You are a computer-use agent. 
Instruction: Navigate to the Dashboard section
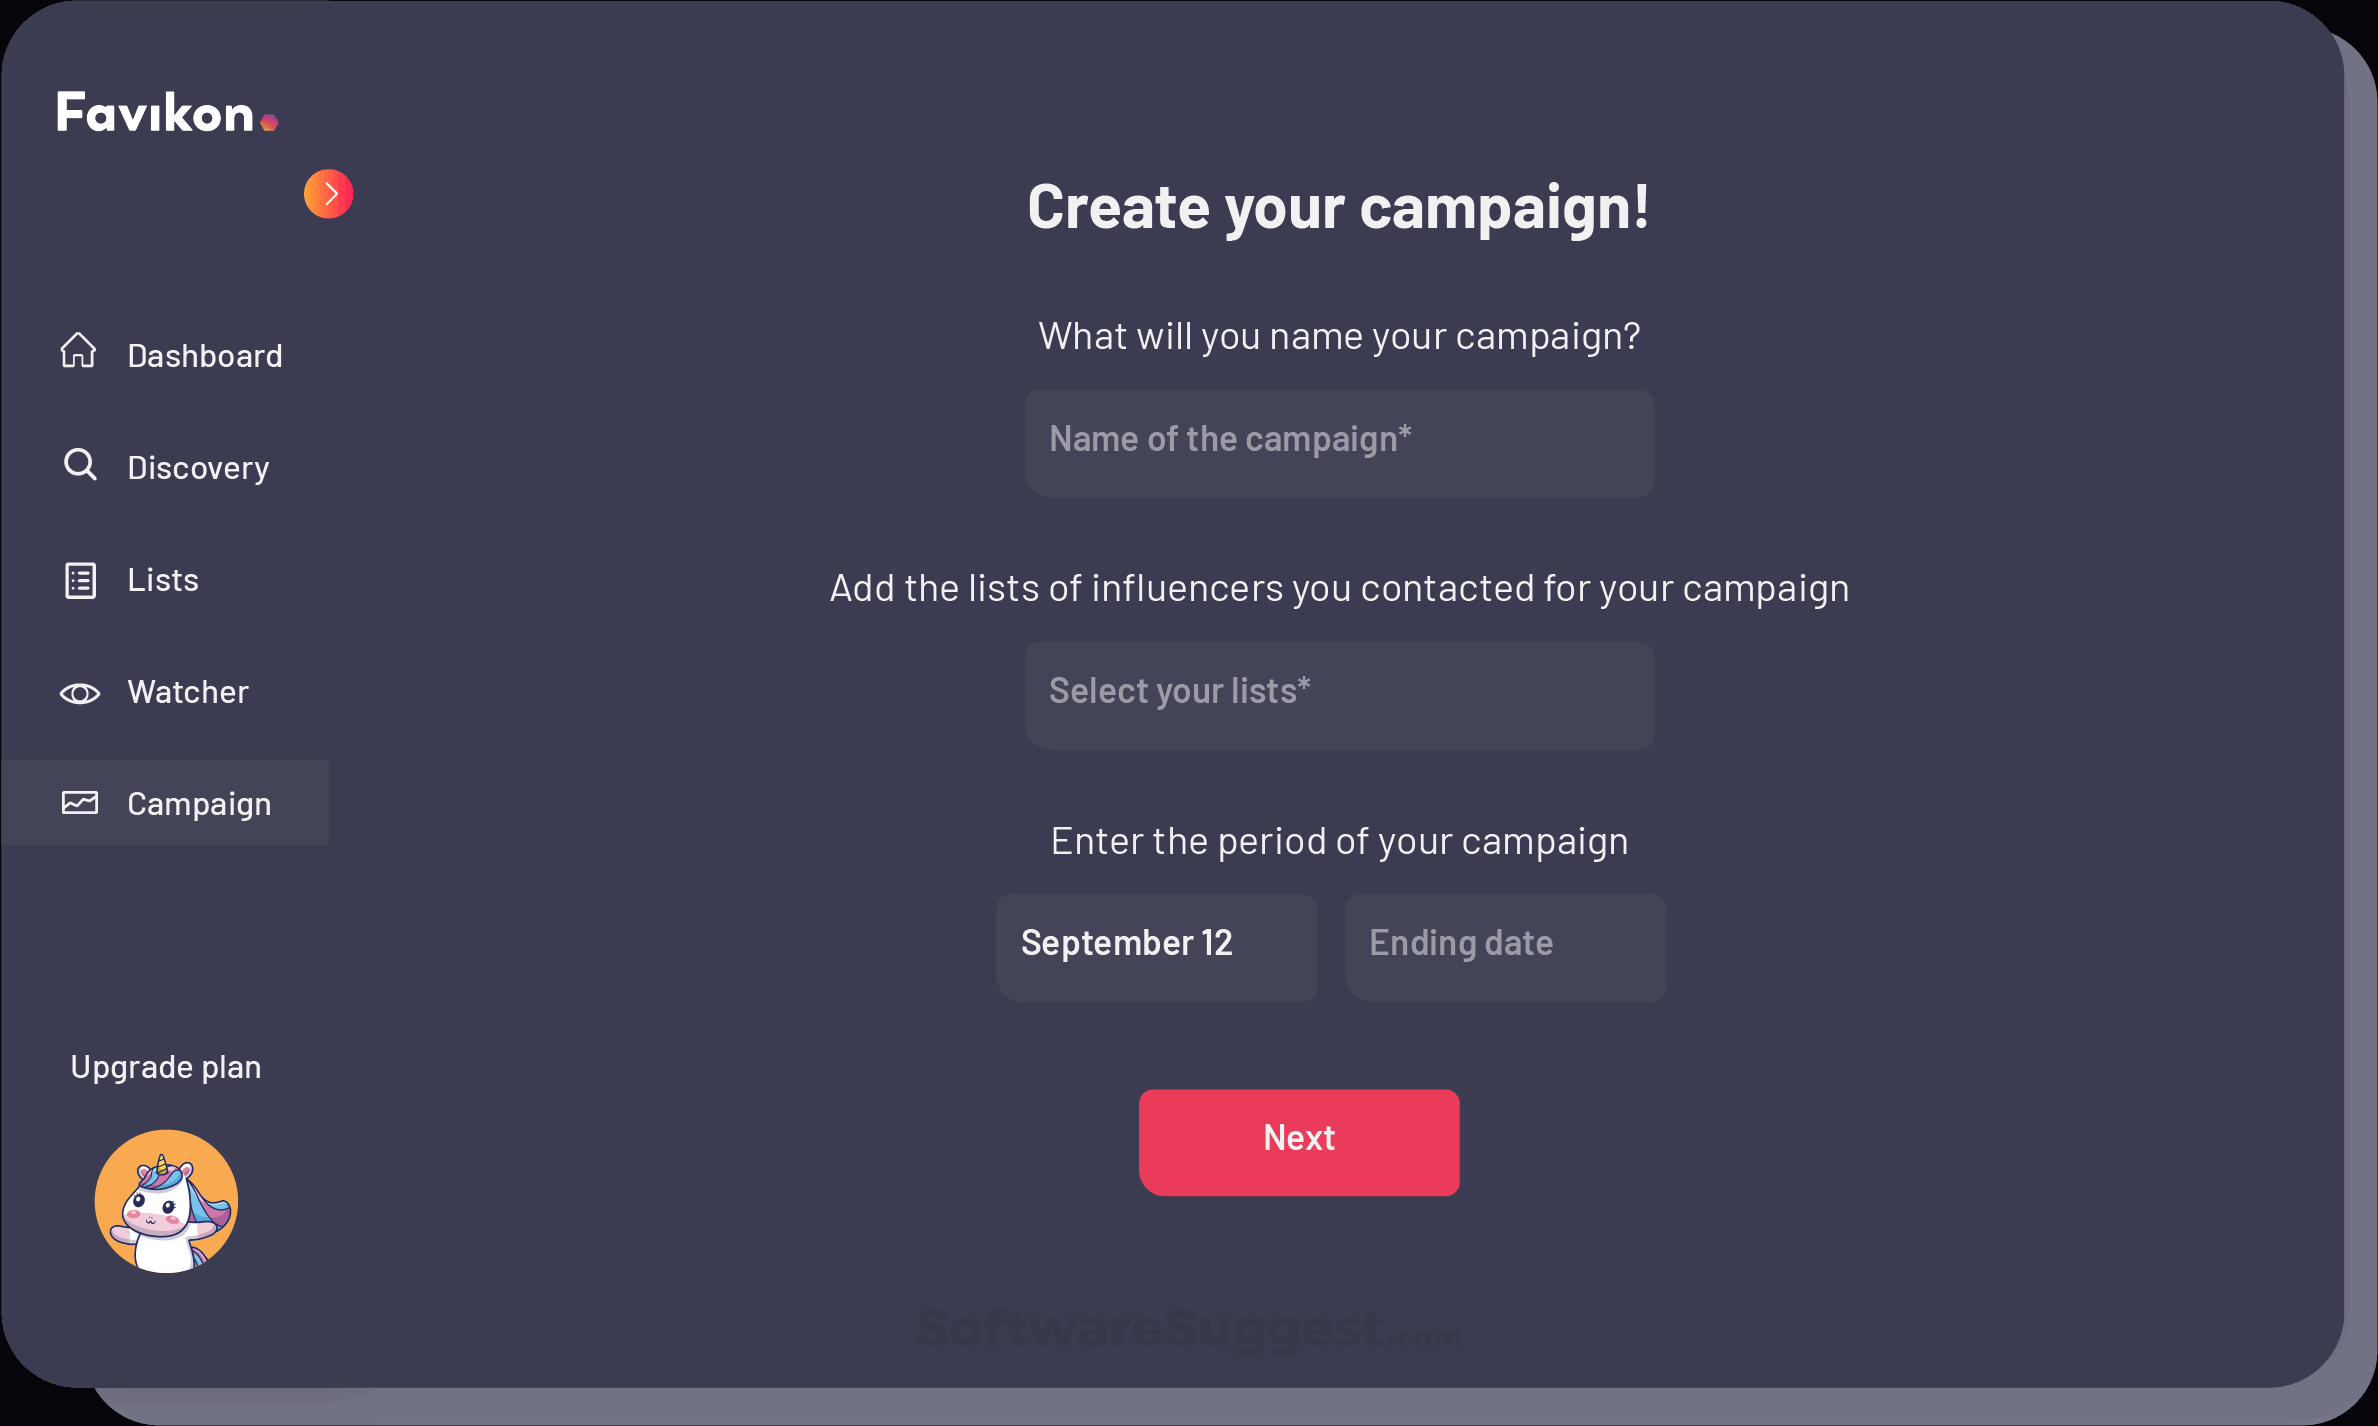click(204, 355)
